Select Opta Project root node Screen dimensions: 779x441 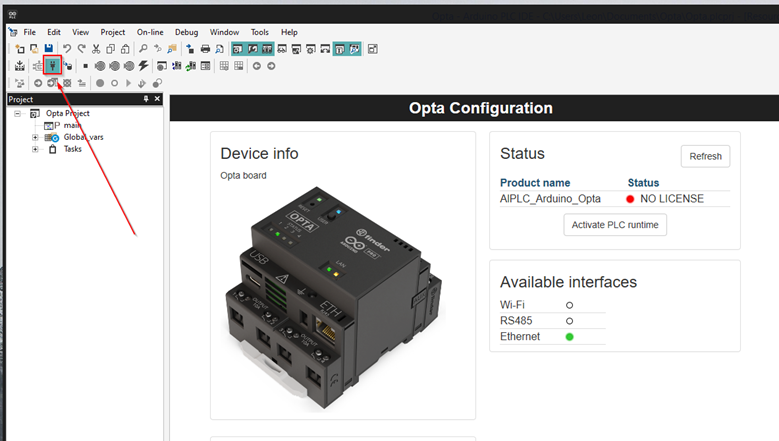coord(68,114)
